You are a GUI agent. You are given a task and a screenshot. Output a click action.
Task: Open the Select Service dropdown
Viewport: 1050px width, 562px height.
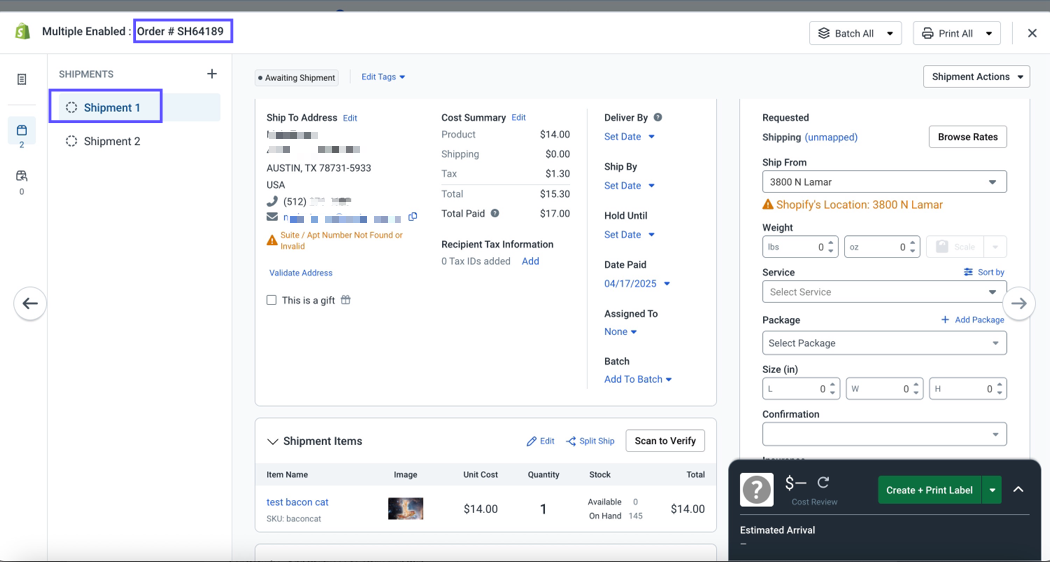884,292
